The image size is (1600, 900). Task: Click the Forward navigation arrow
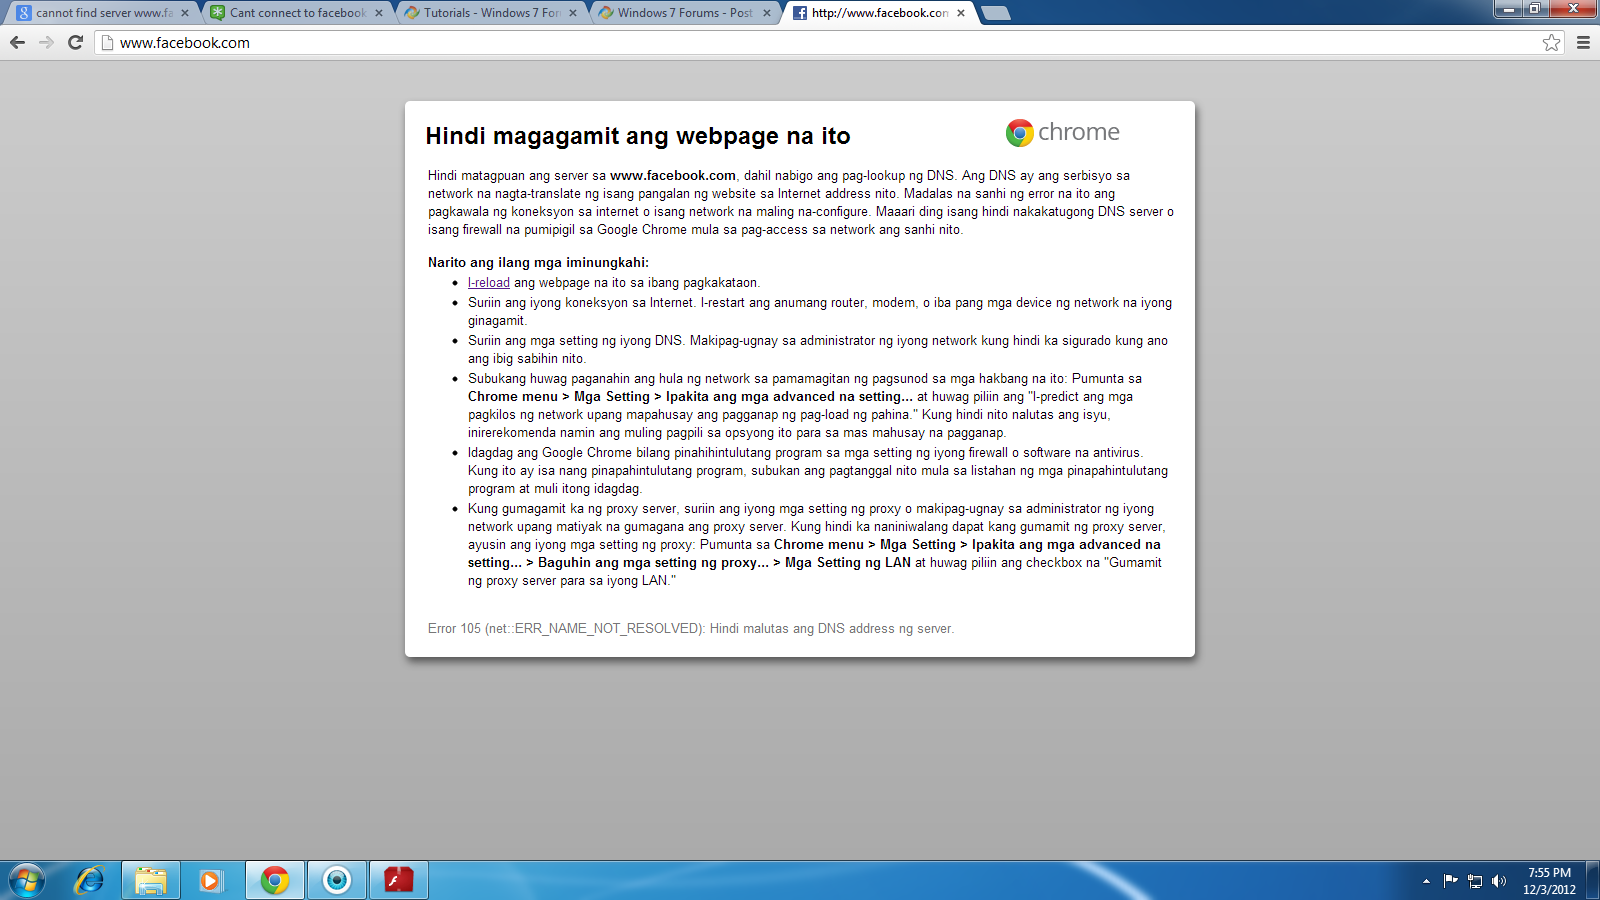[x=46, y=42]
